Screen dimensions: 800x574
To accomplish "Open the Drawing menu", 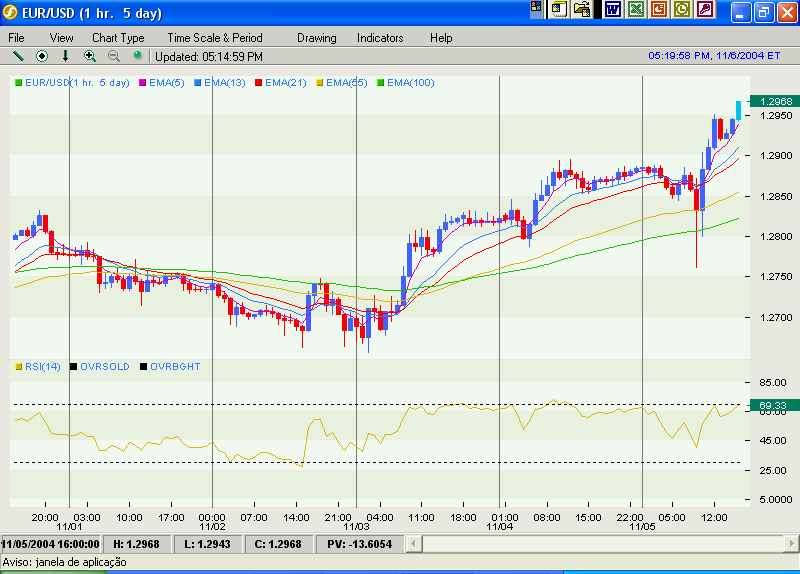I will pyautogui.click(x=316, y=38).
